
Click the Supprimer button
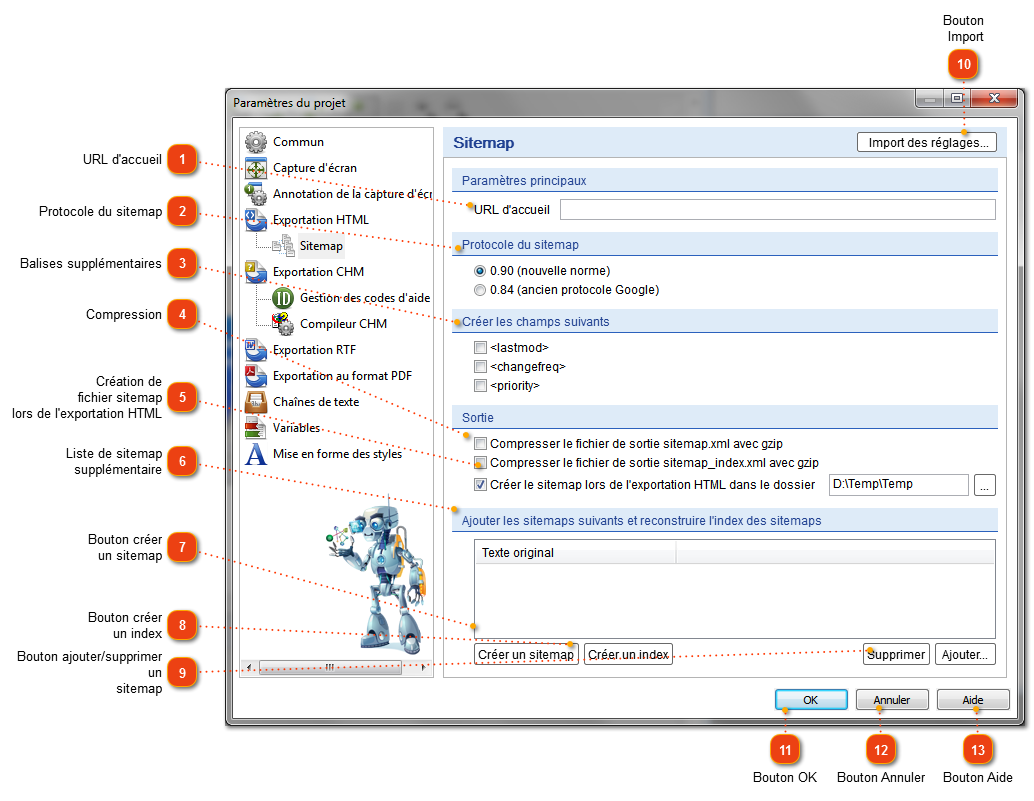[896, 655]
